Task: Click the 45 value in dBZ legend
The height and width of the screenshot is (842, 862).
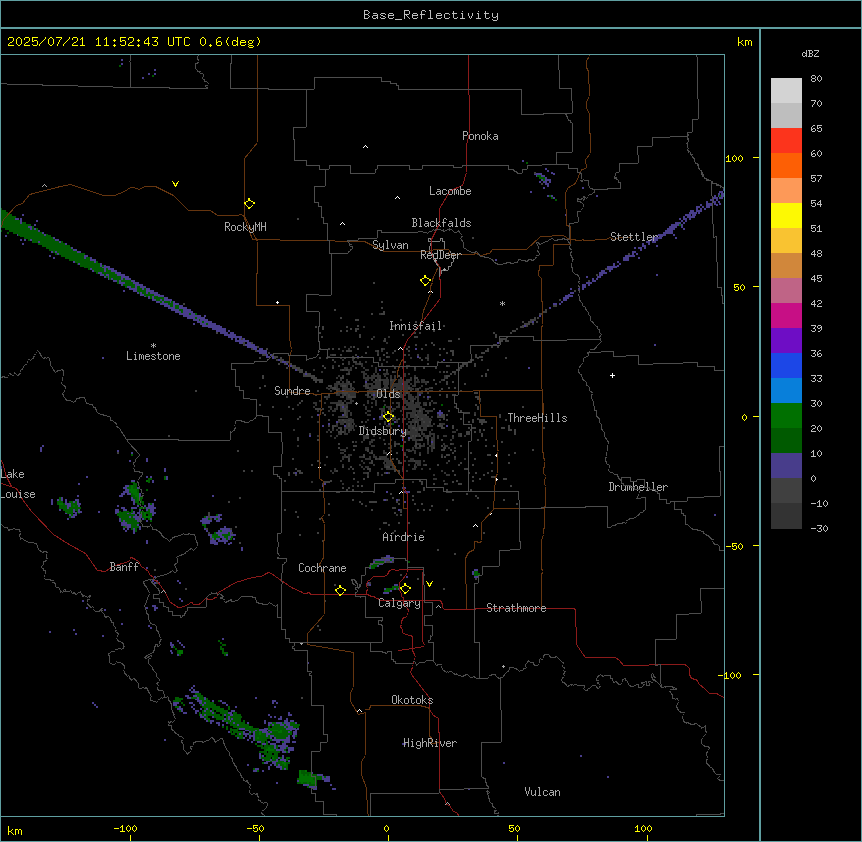Action: pos(816,279)
